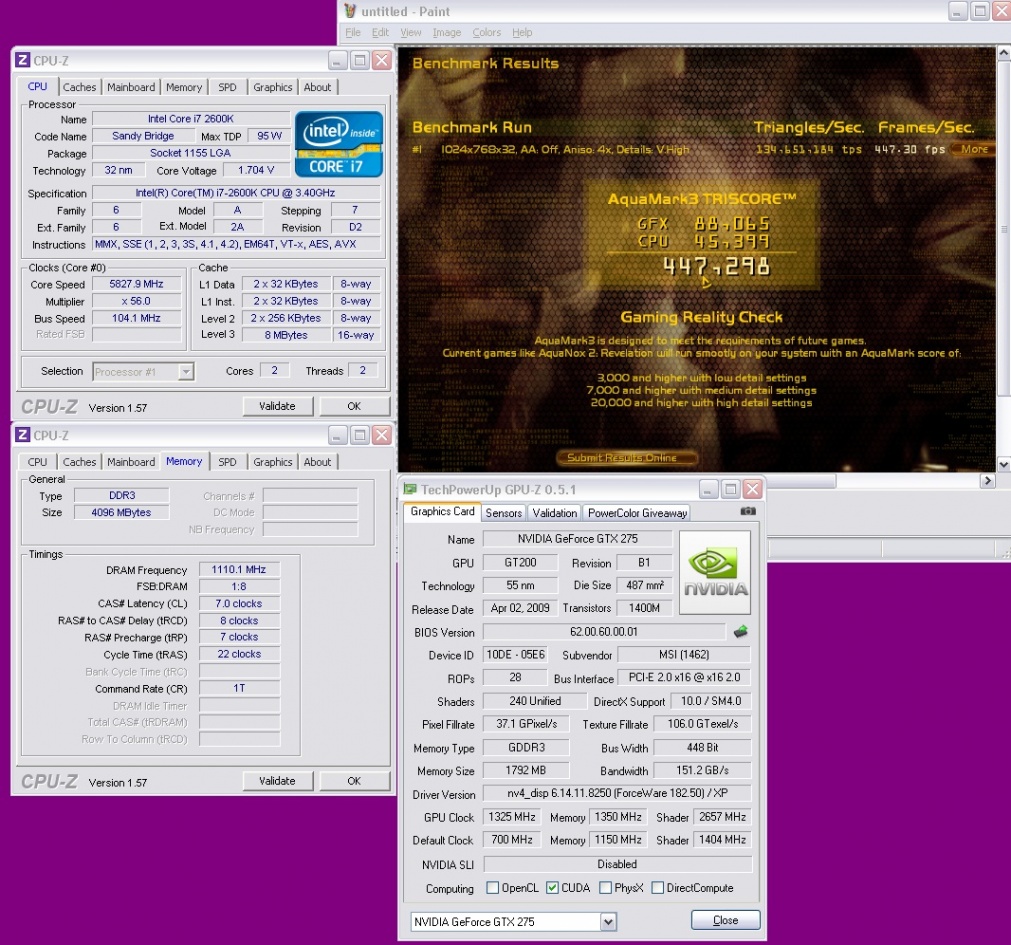Open the NVIDIA GeForce GTX 275 dropdown
This screenshot has width=1011, height=945.
pyautogui.click(x=608, y=921)
